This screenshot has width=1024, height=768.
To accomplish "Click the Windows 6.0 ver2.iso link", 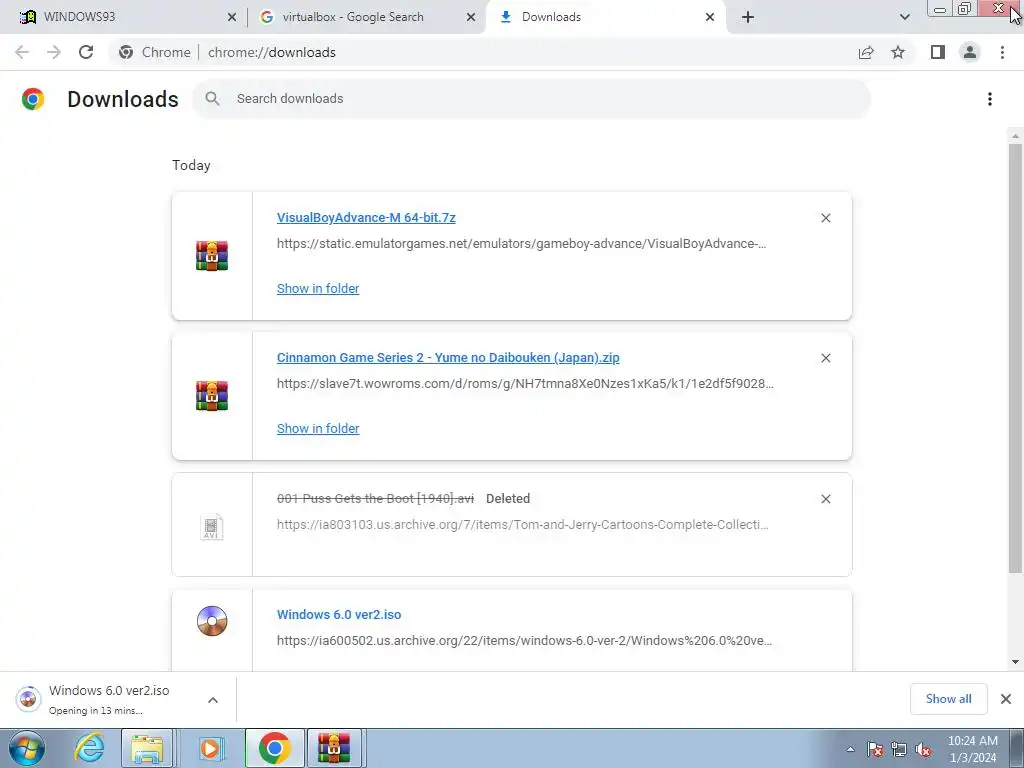I will pos(339,615).
